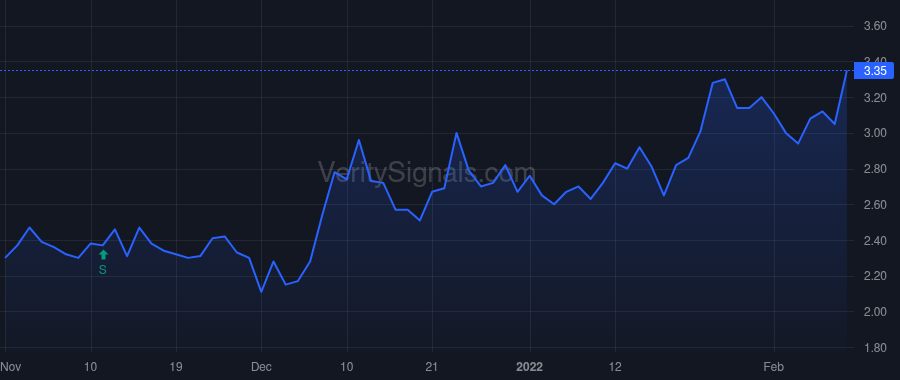Viewport: 900px width, 380px height.
Task: Click the S label under the signal arrow
Action: pos(103,269)
